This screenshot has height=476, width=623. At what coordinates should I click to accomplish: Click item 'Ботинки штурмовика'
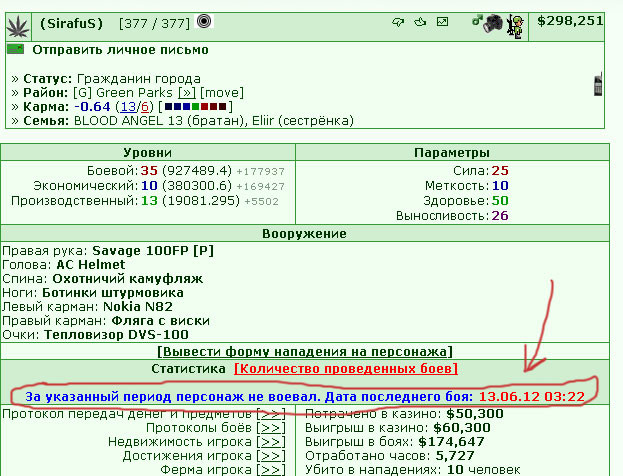click(x=113, y=293)
